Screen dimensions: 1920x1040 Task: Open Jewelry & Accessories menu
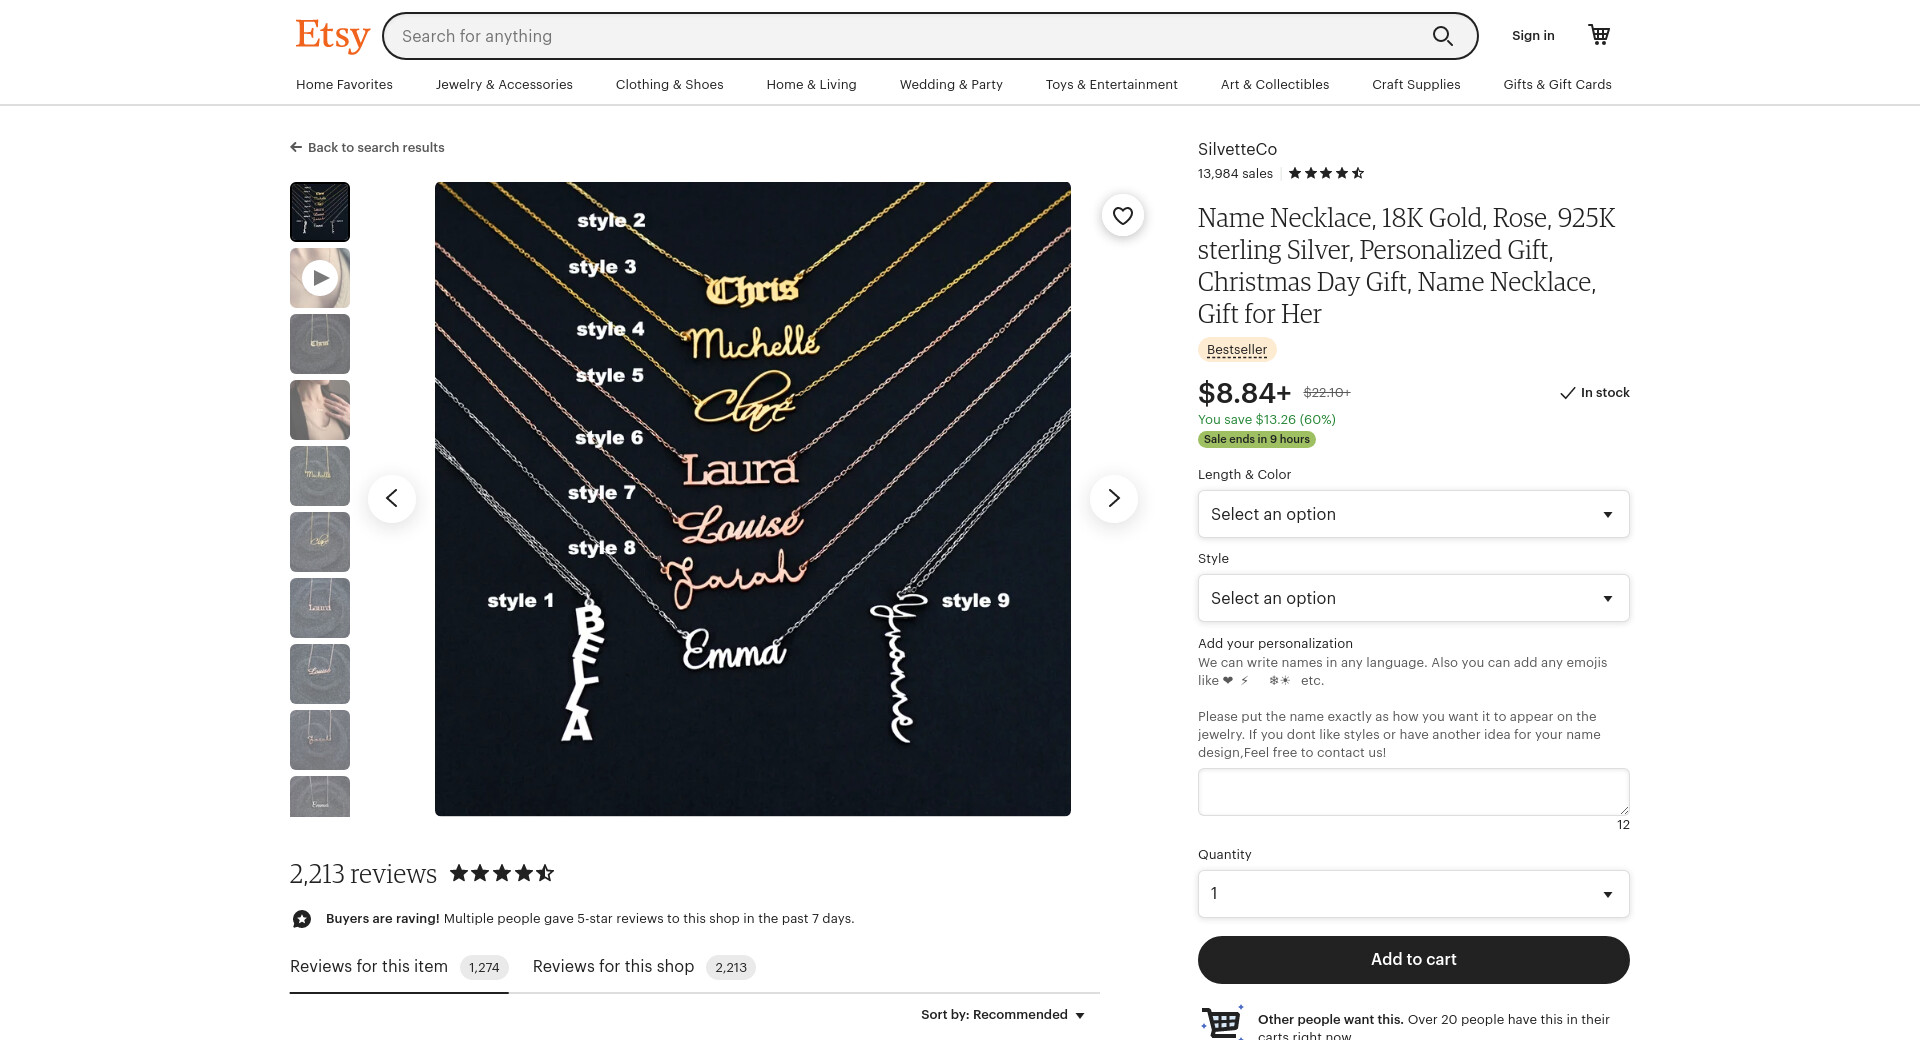(x=504, y=84)
